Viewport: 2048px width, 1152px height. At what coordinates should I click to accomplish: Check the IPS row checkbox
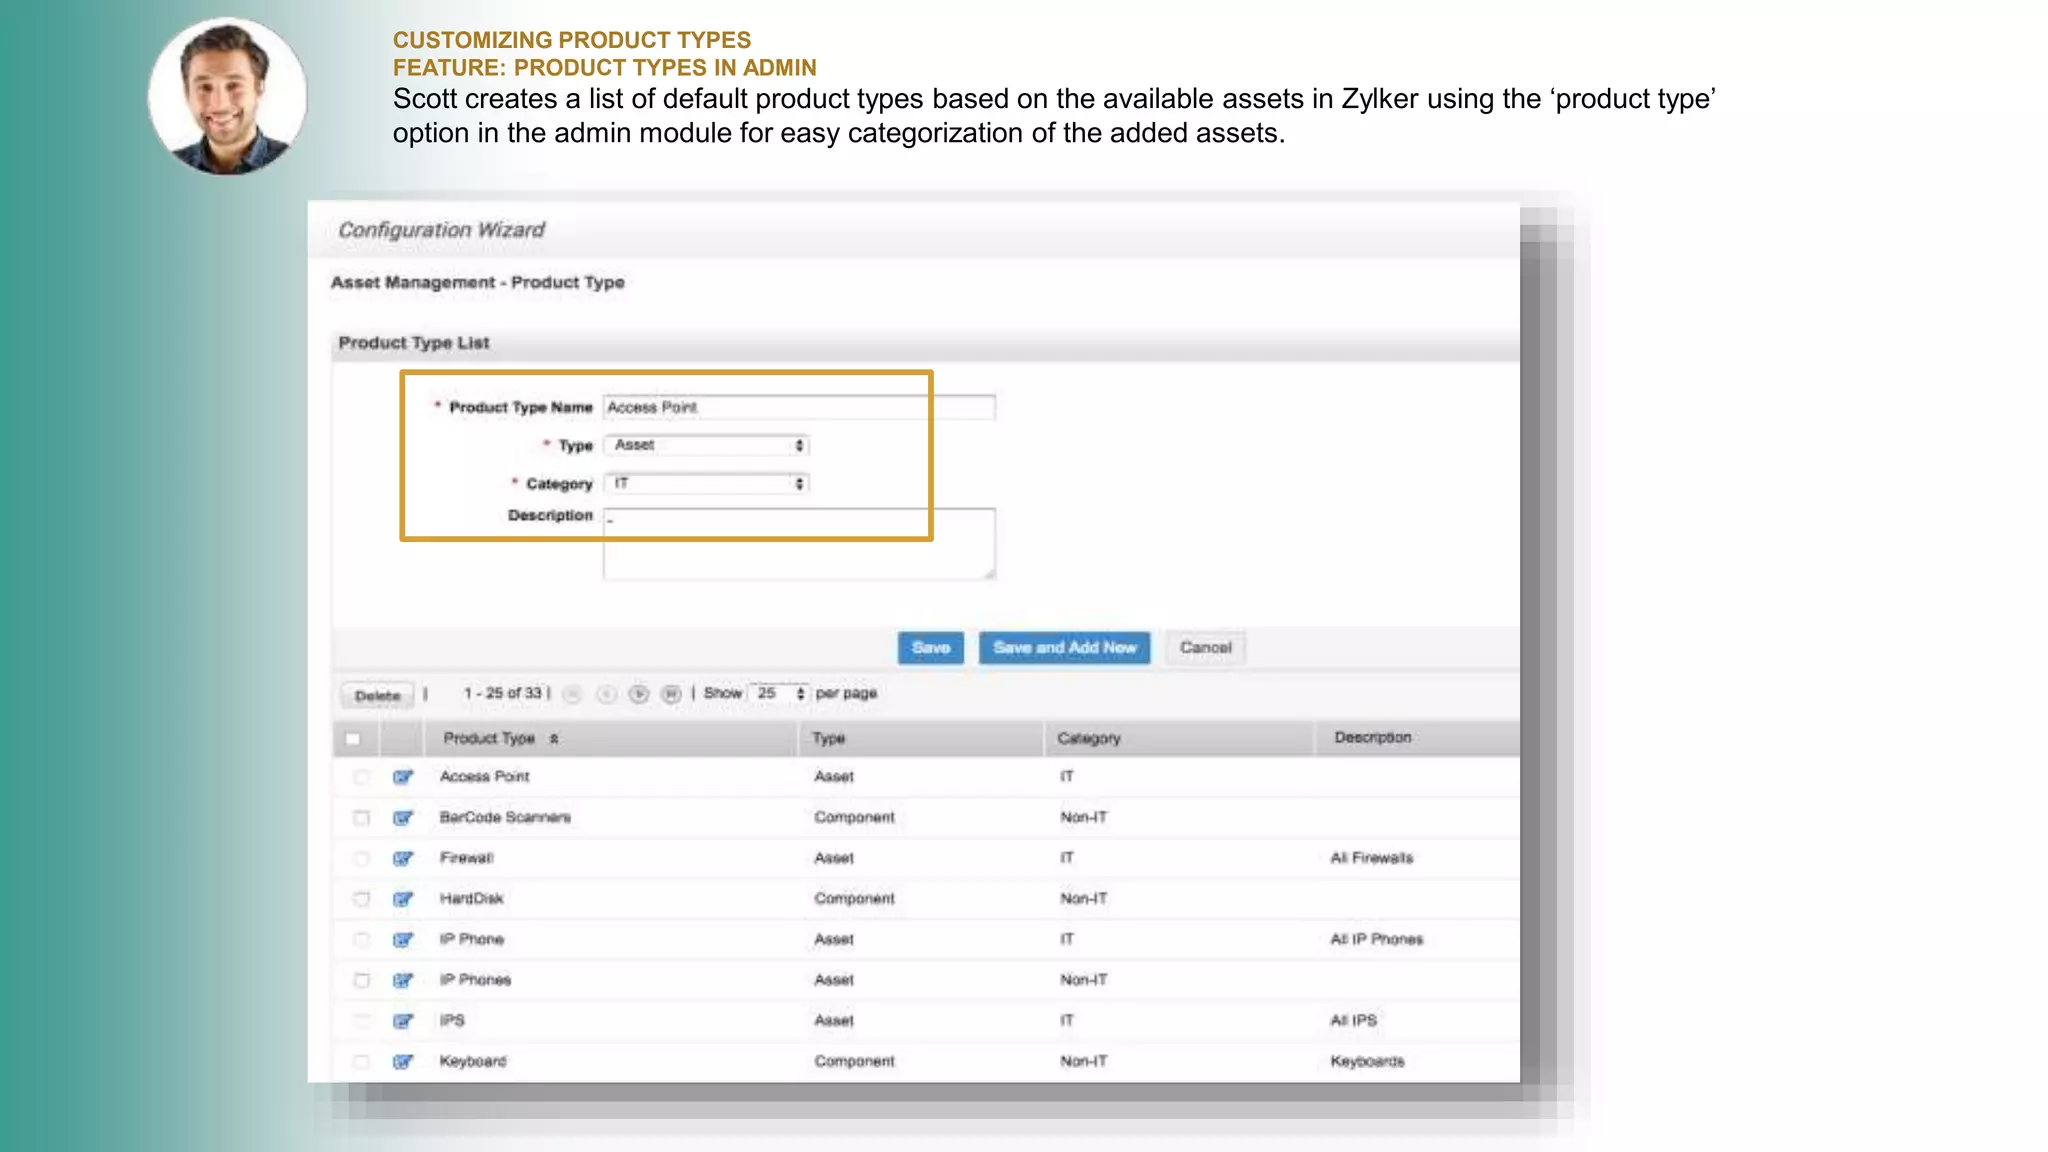(362, 1021)
